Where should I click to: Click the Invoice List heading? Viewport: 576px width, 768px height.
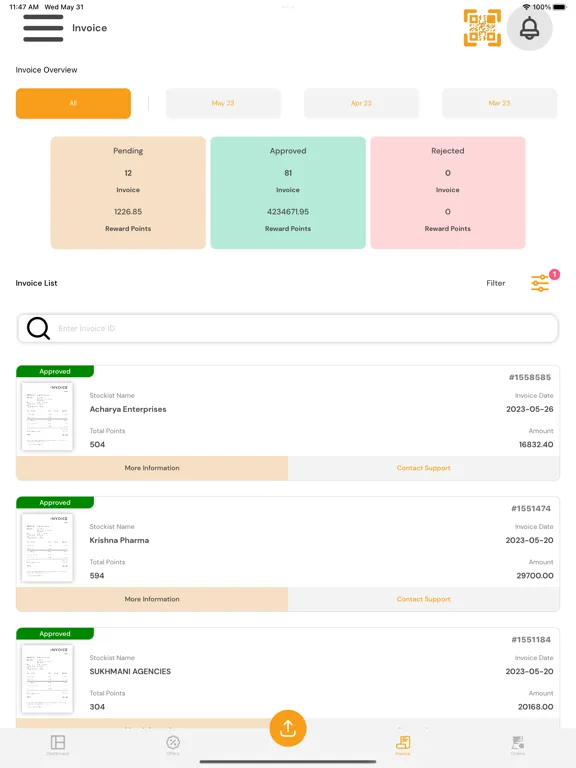(36, 283)
